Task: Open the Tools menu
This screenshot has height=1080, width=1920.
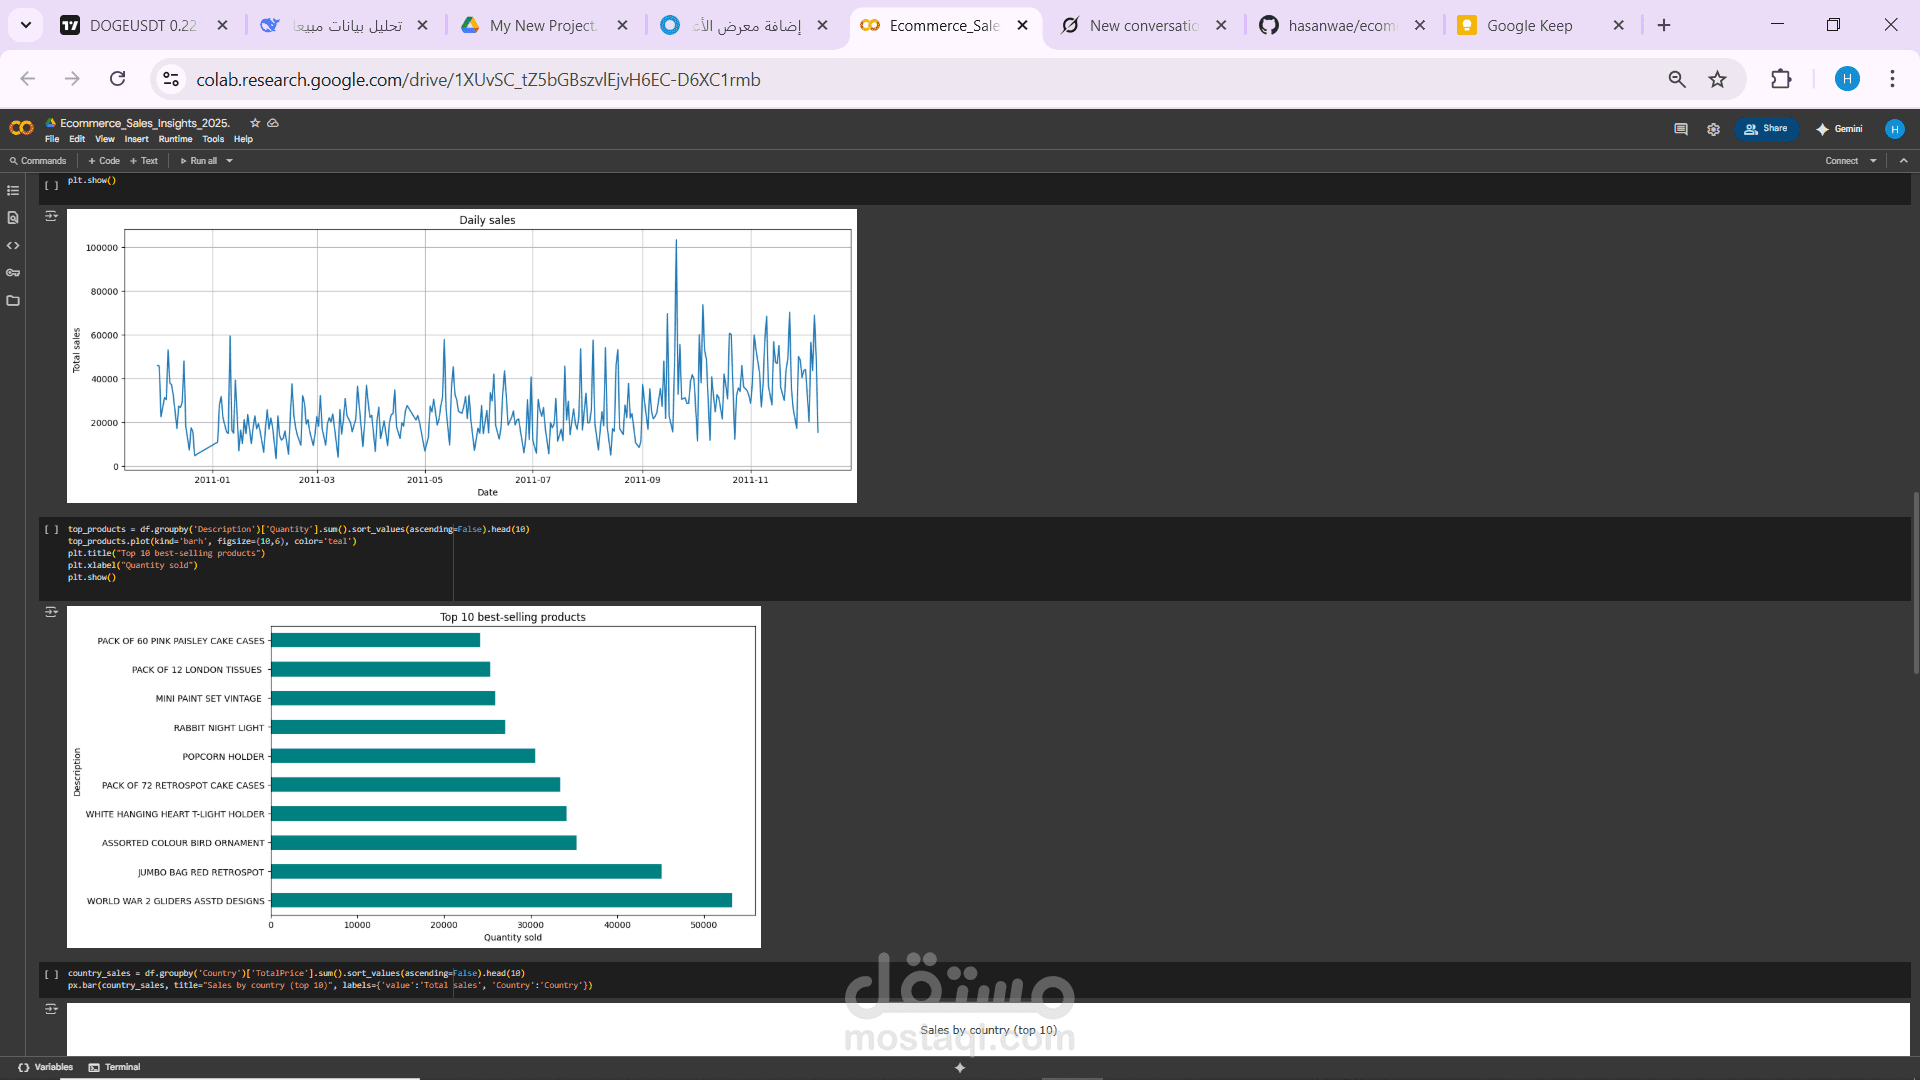Action: (213, 140)
